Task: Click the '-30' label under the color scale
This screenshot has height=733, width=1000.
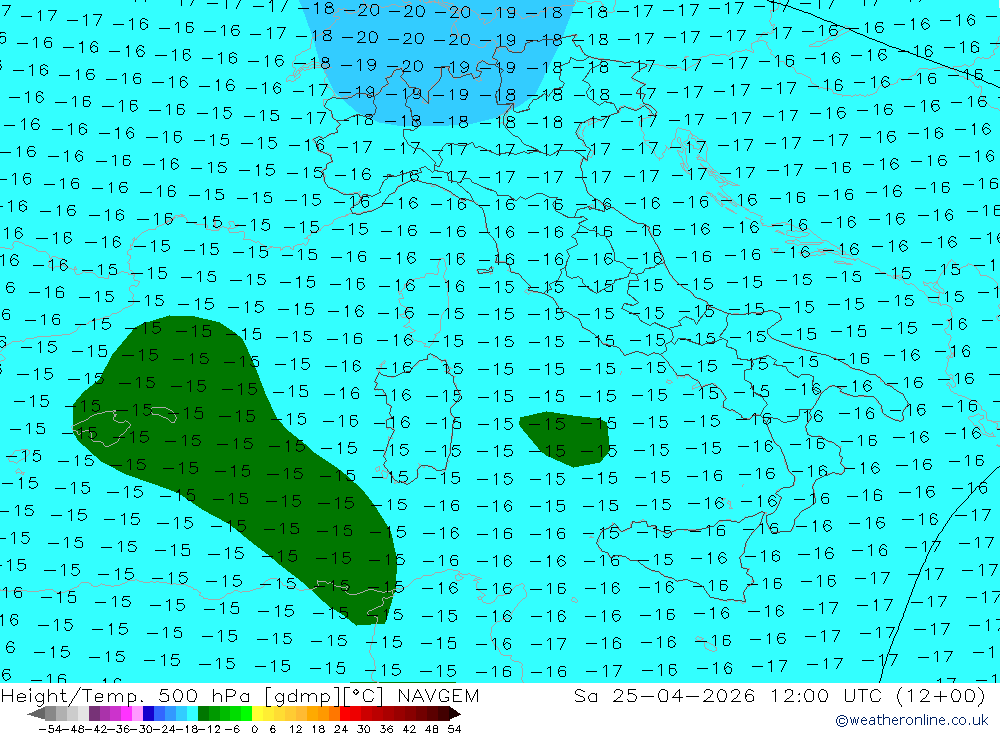Action: coord(142,729)
